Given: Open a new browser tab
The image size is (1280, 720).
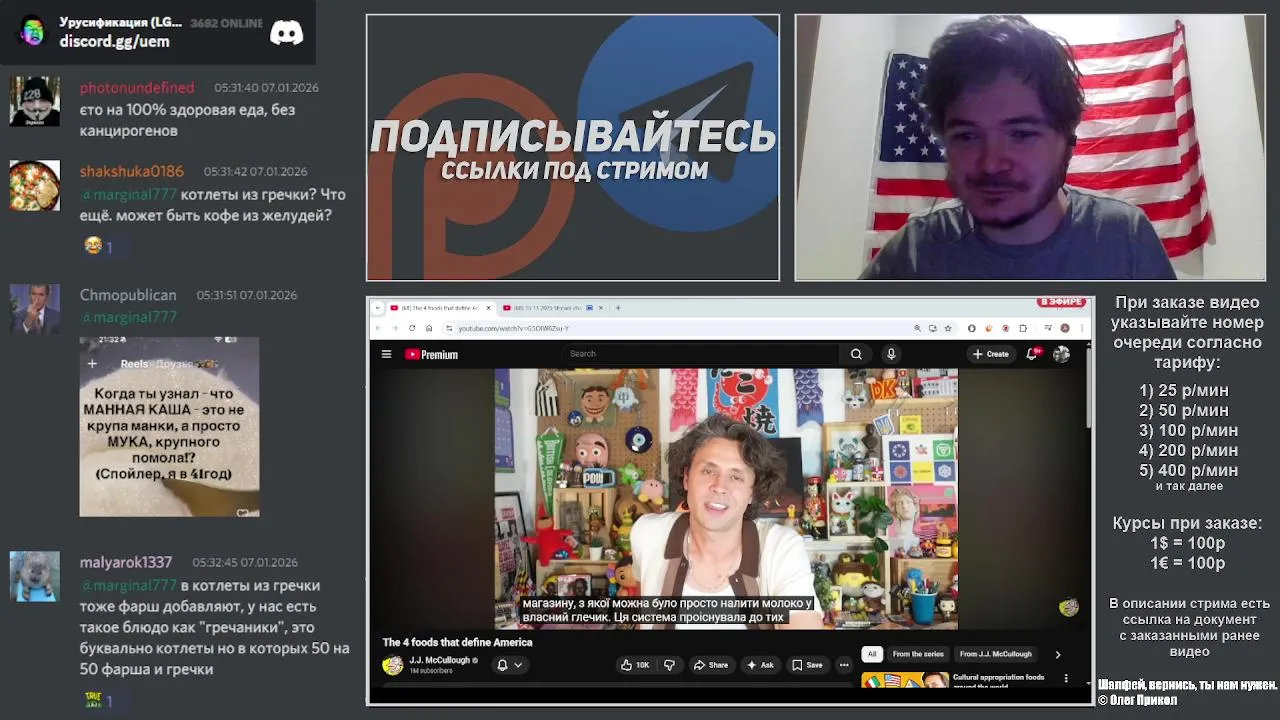Looking at the screenshot, I should tap(618, 308).
